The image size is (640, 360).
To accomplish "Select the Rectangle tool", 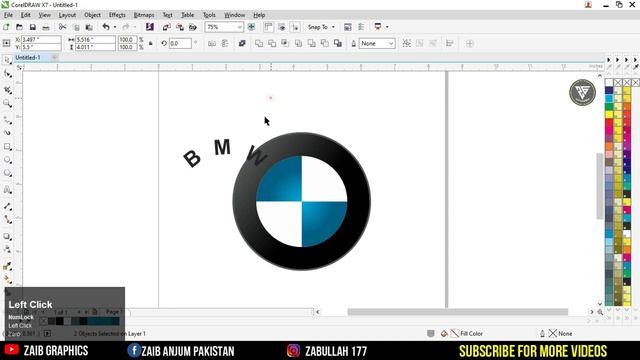I will point(7,147).
